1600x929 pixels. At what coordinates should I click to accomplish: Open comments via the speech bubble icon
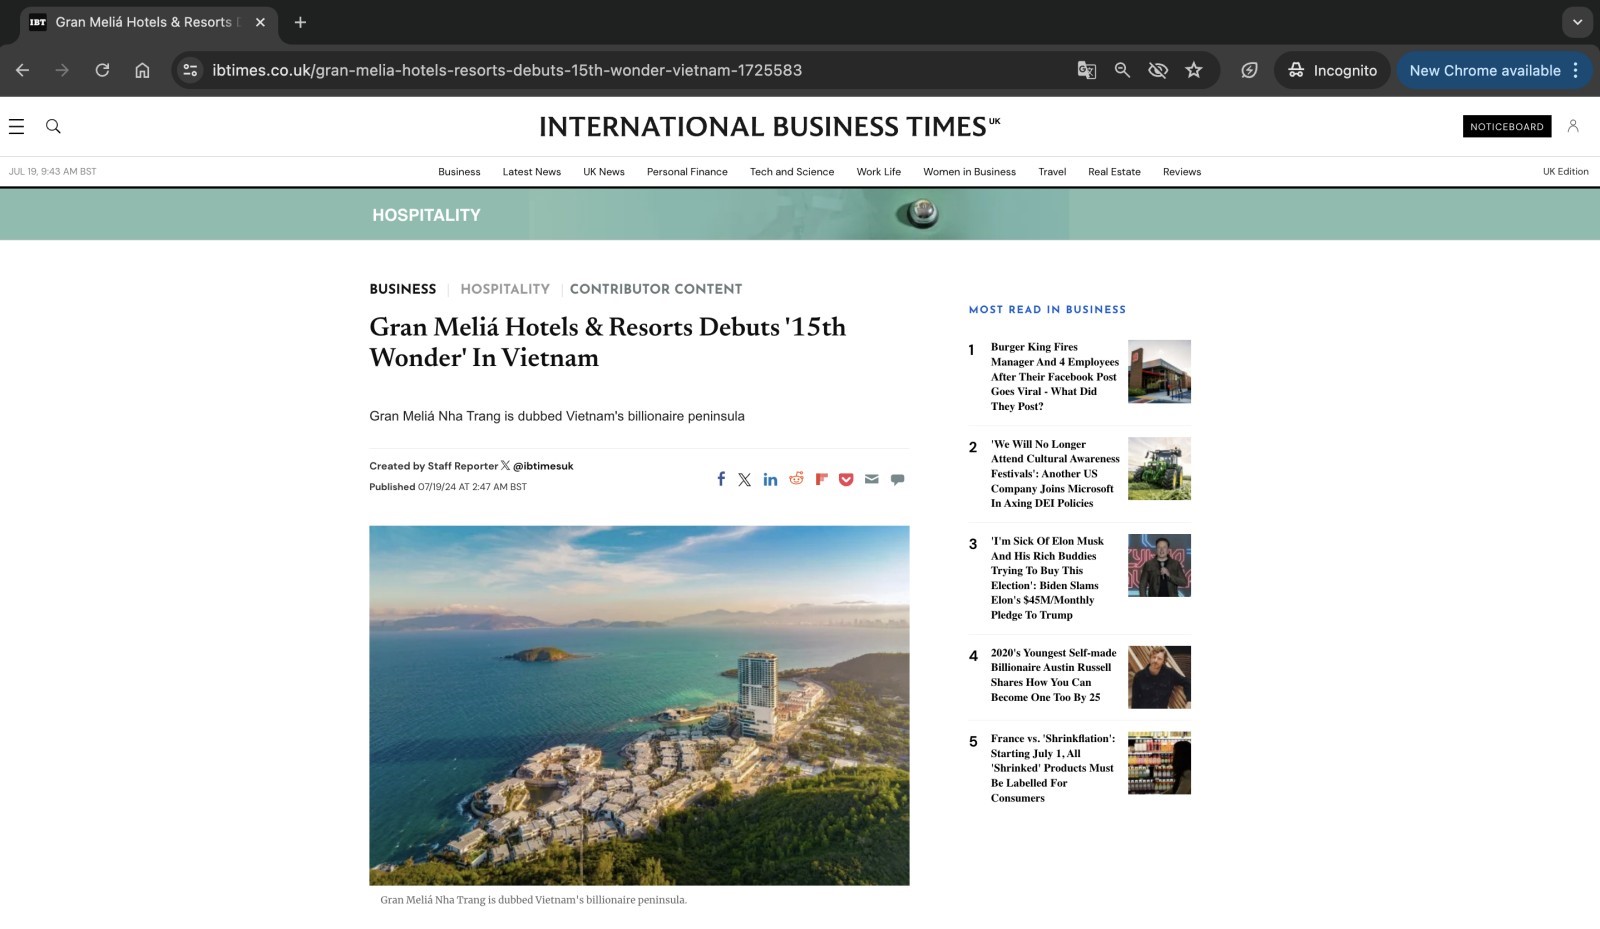(x=897, y=479)
